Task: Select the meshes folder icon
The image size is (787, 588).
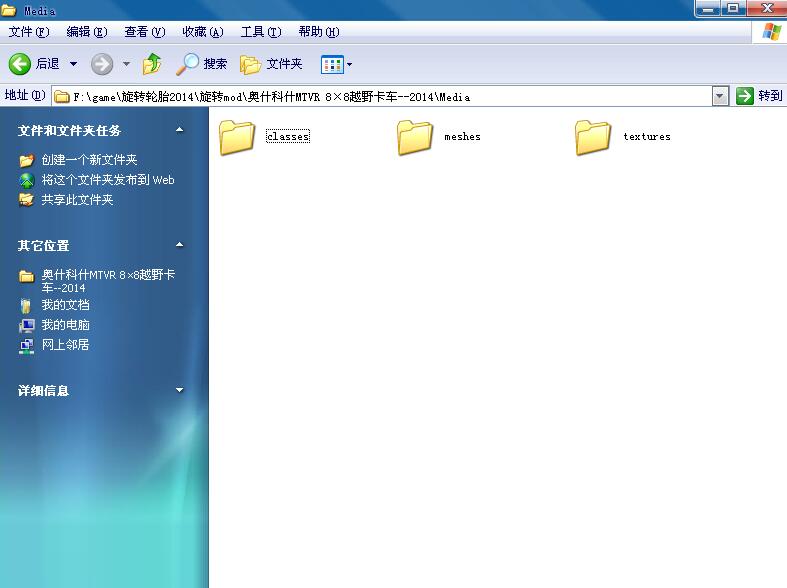Action: [x=415, y=137]
